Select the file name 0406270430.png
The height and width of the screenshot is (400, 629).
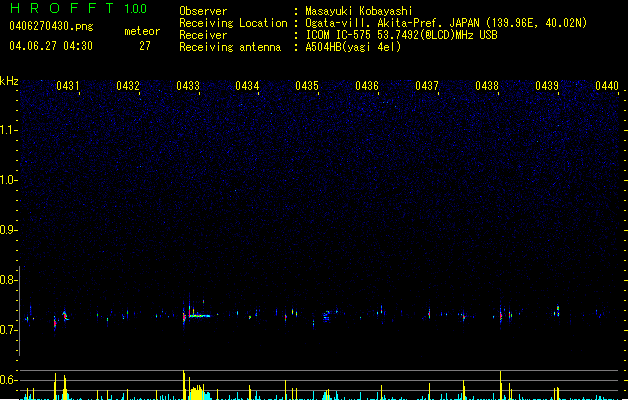[51, 26]
